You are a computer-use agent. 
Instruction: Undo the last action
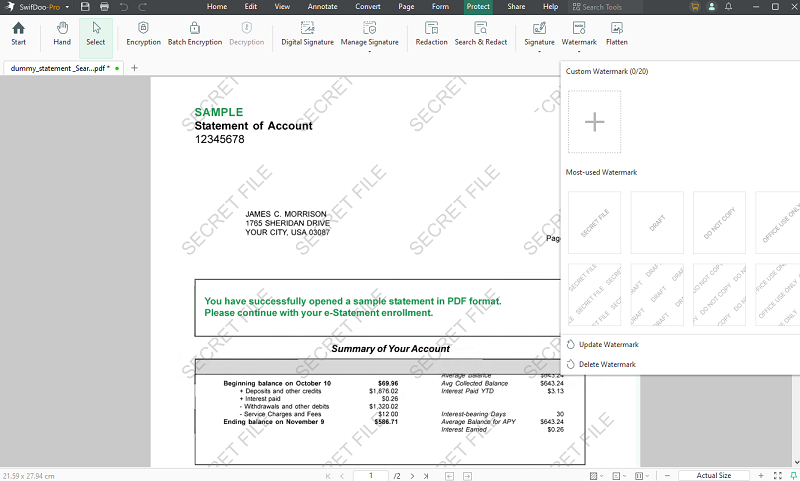point(123,7)
